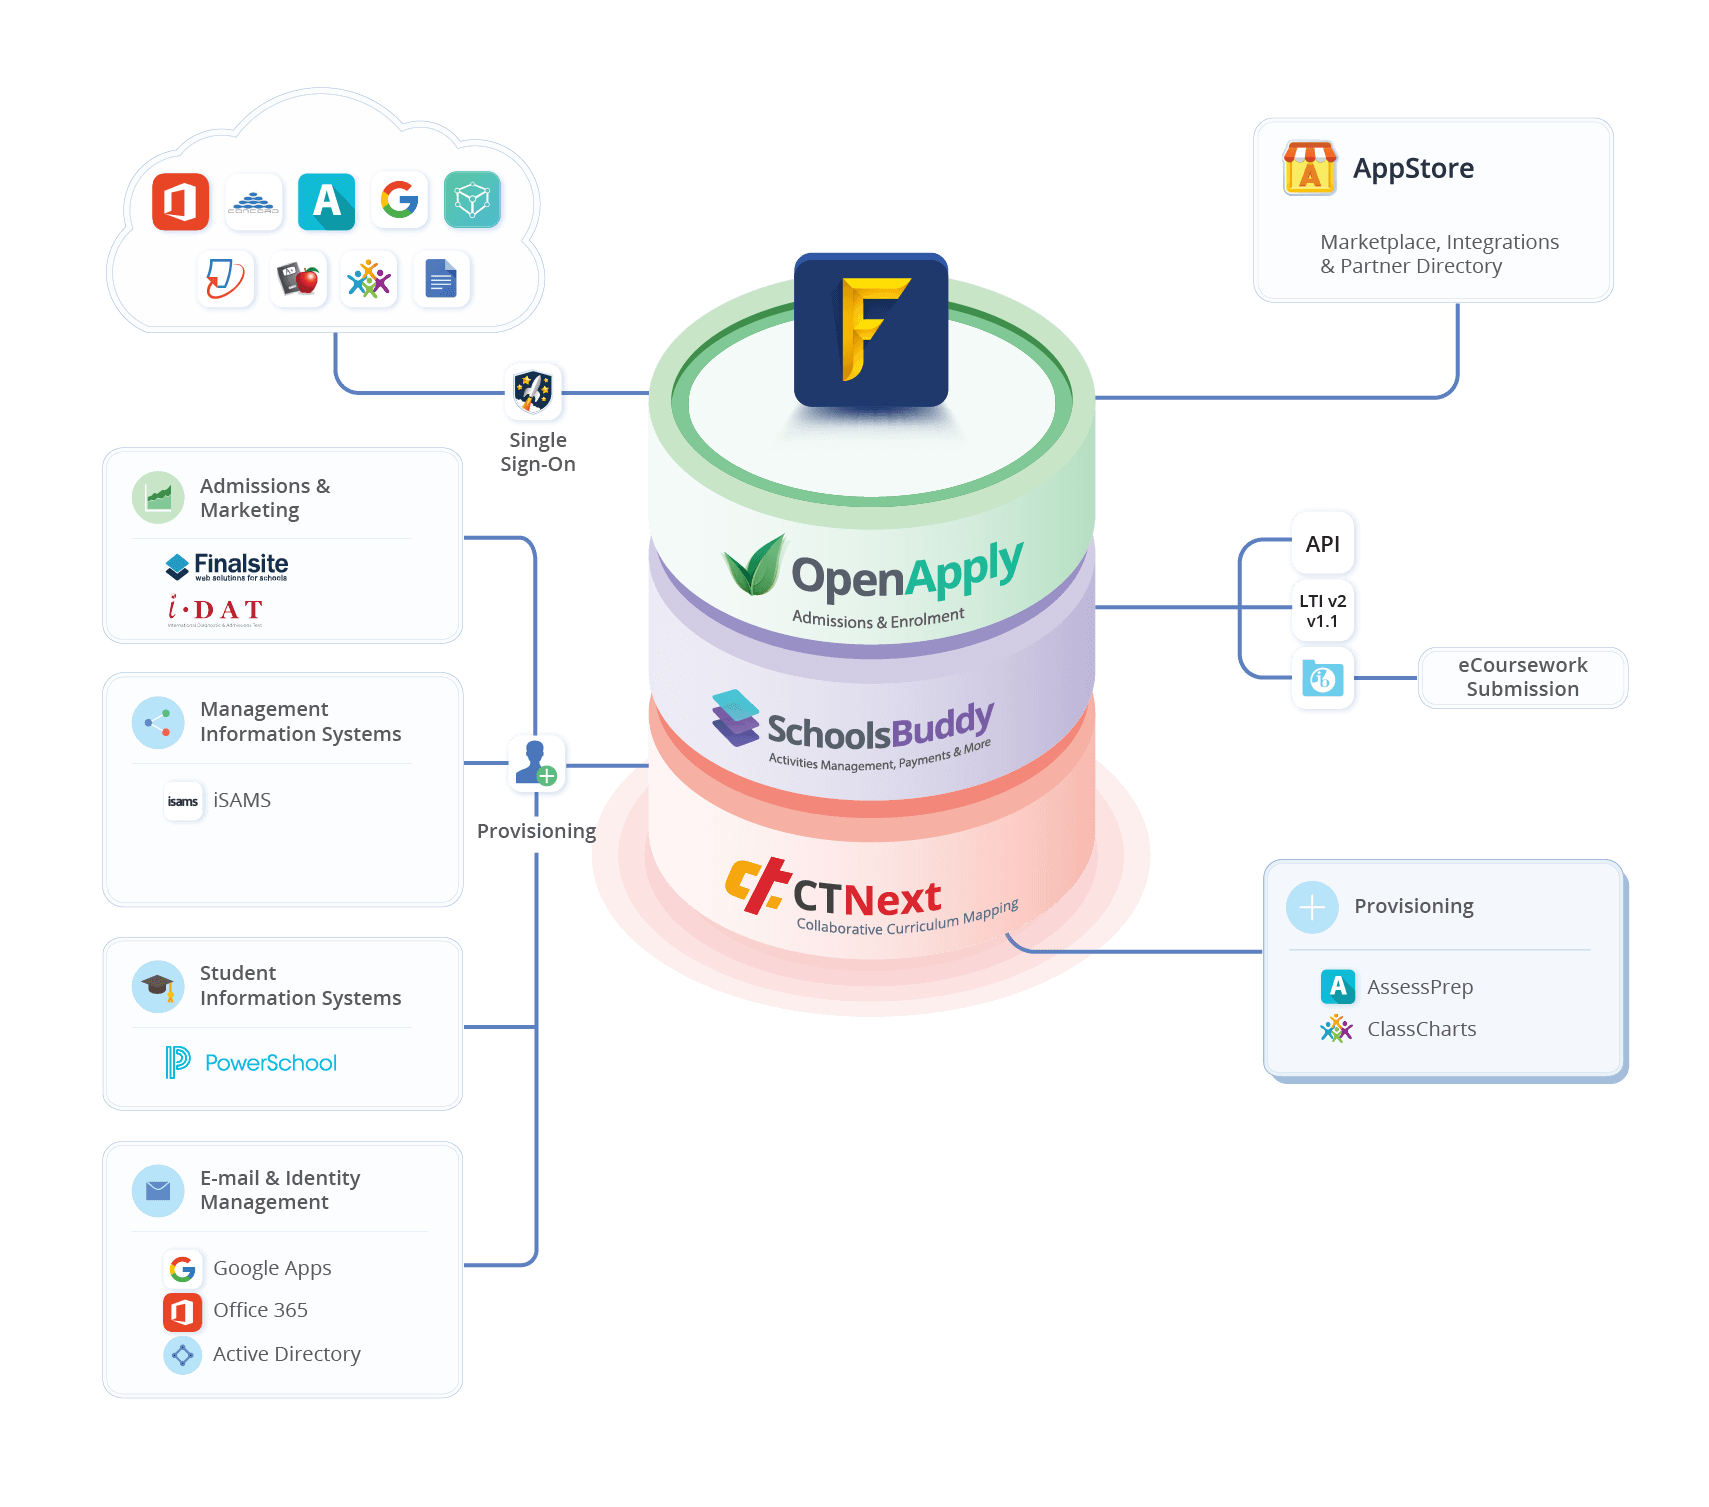Click the 'iSAMS' text label
The height and width of the screenshot is (1507, 1709).
242,800
